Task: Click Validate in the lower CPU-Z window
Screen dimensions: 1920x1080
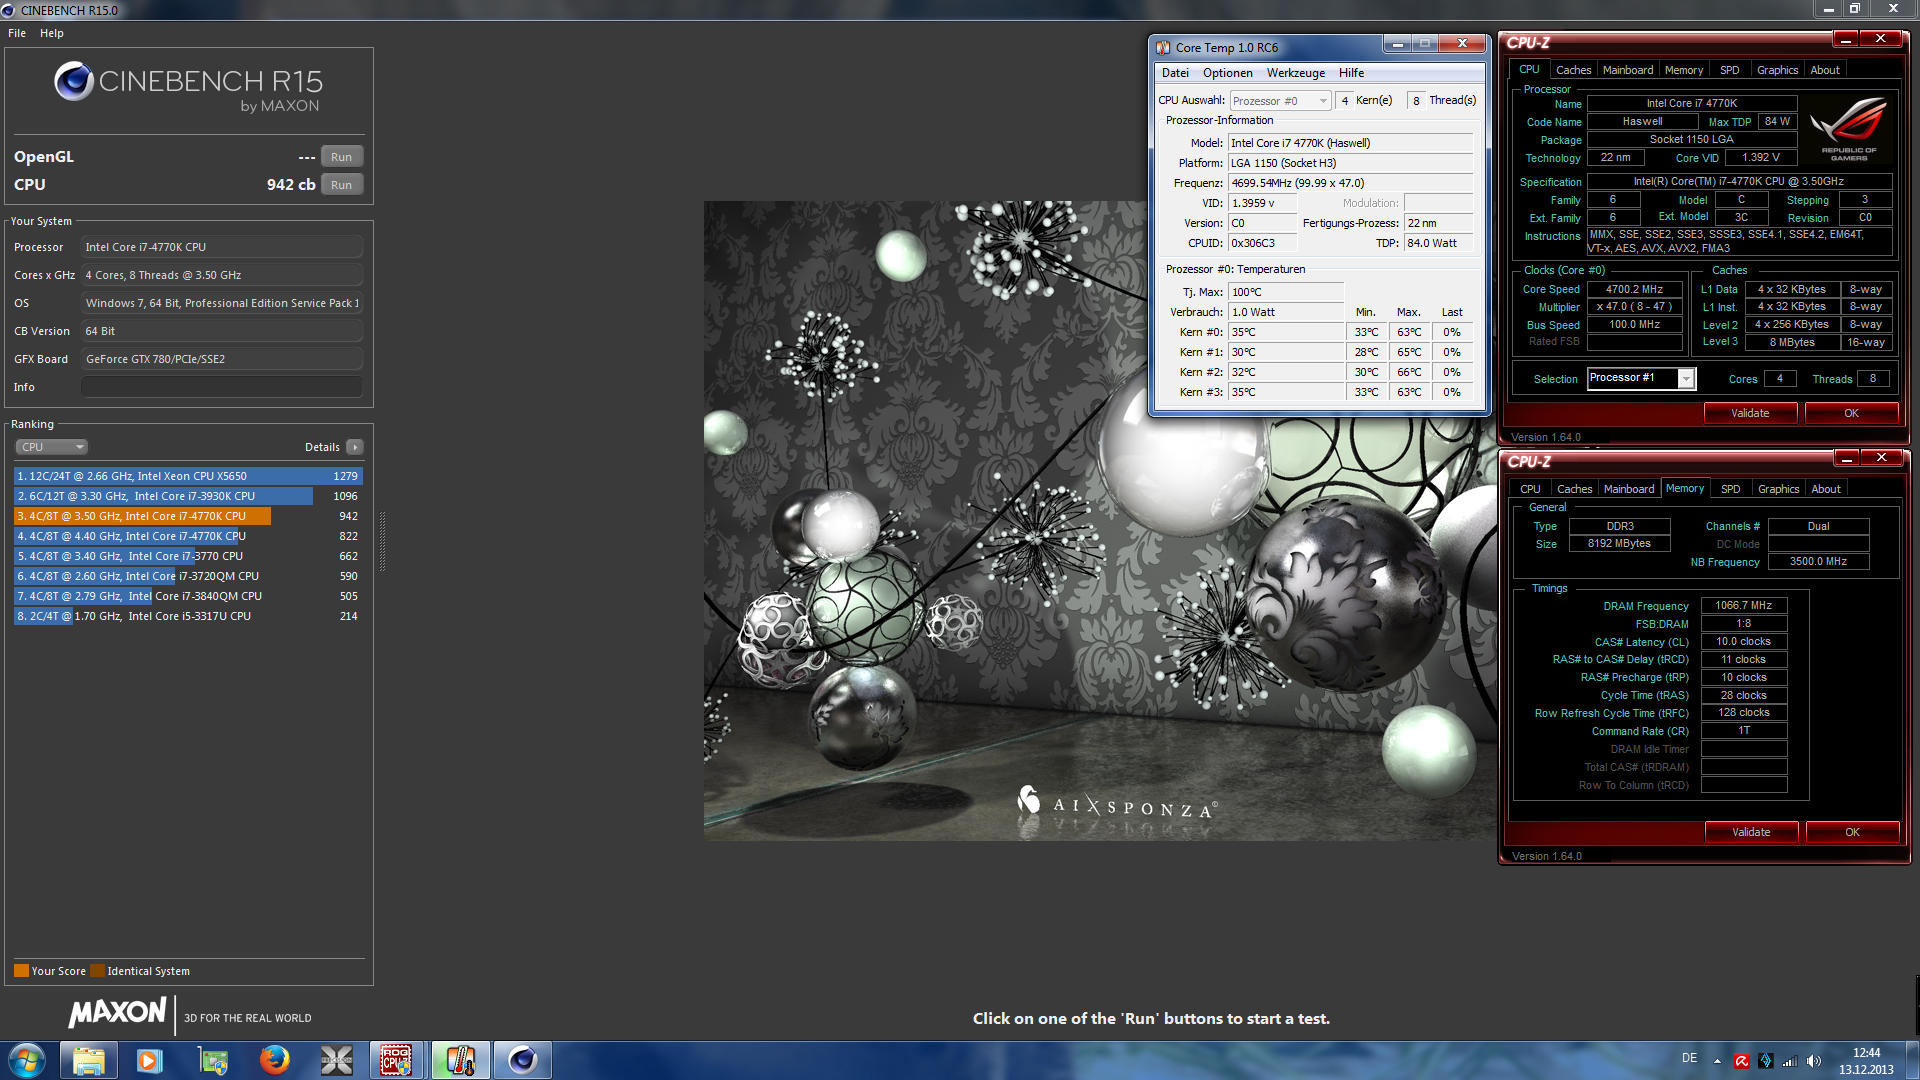Action: pyautogui.click(x=1751, y=832)
